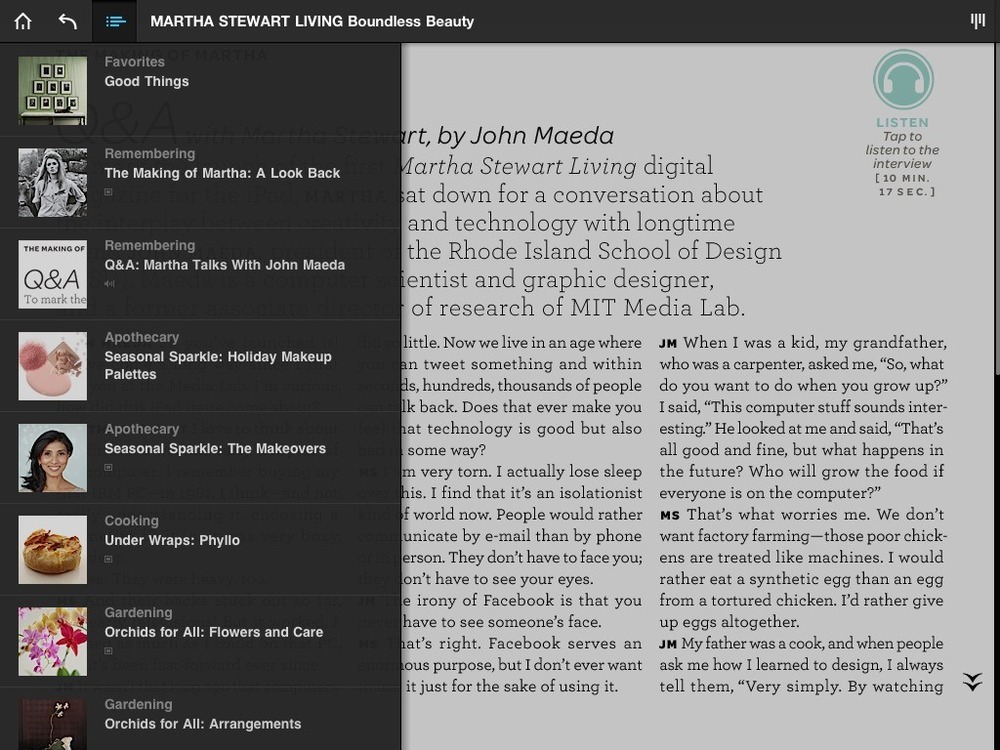This screenshot has height=750, width=1000.
Task: Click the small icon under Under Wraps: Phyllo
Action: coord(109,559)
